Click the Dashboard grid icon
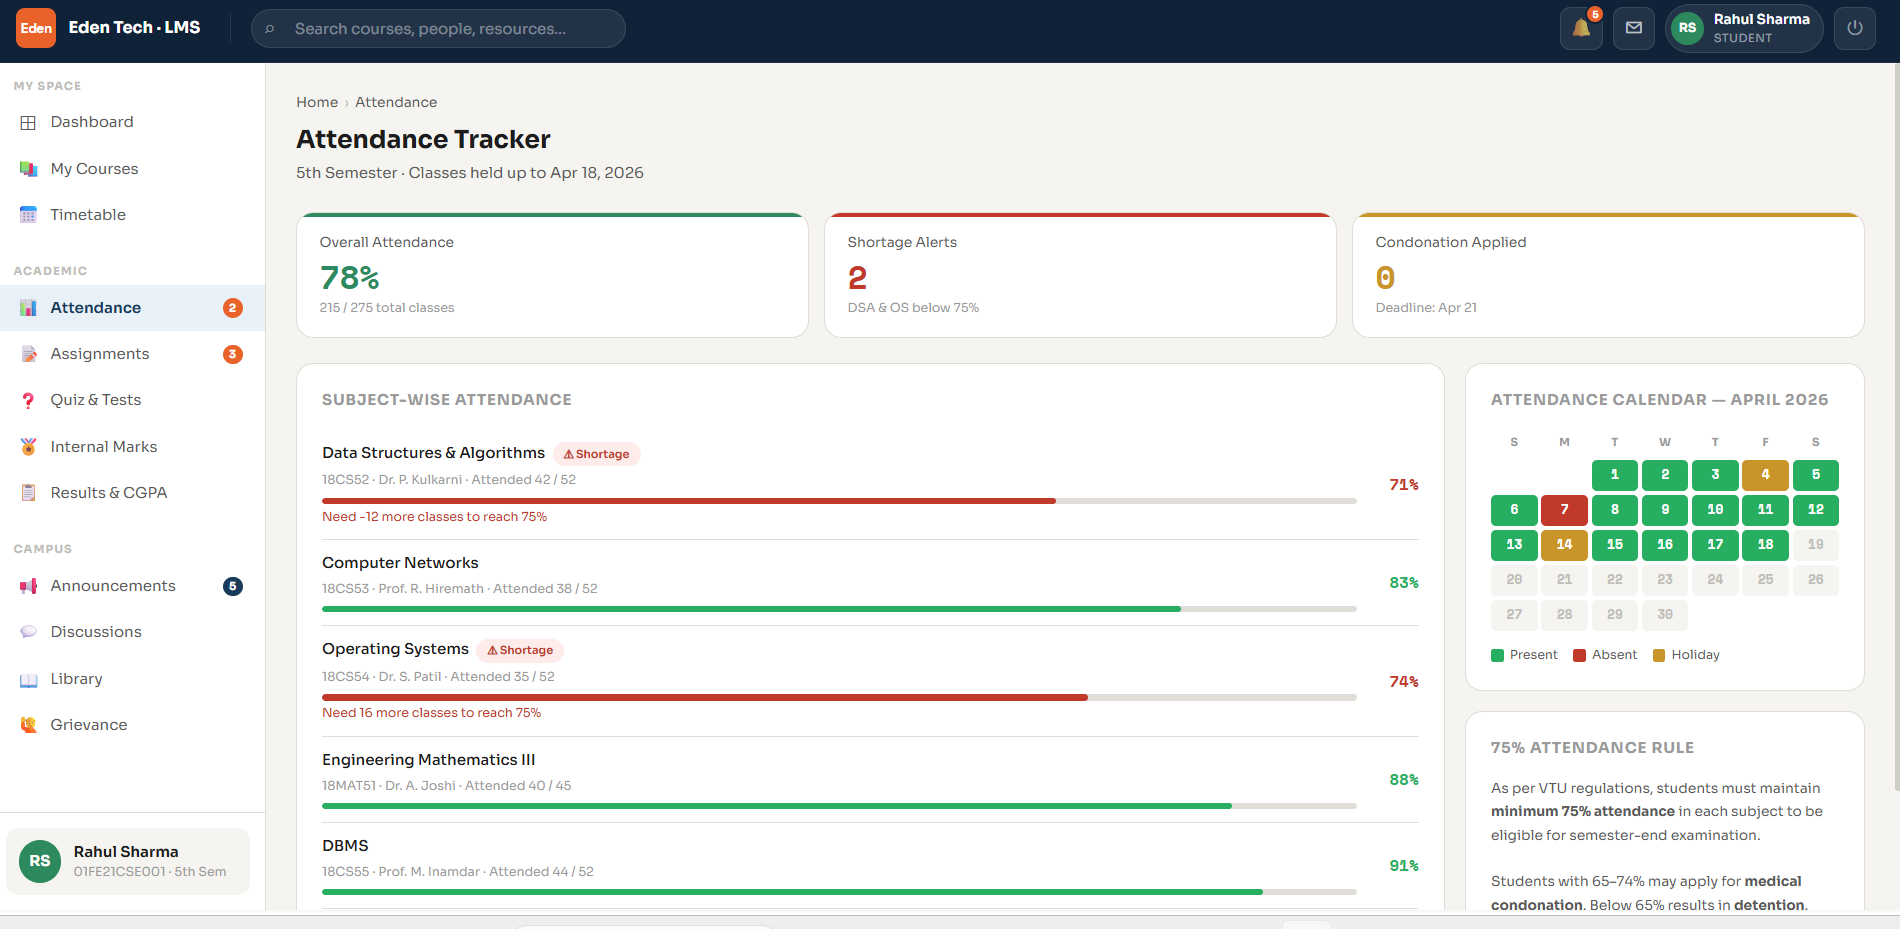Image resolution: width=1900 pixels, height=929 pixels. click(x=28, y=122)
